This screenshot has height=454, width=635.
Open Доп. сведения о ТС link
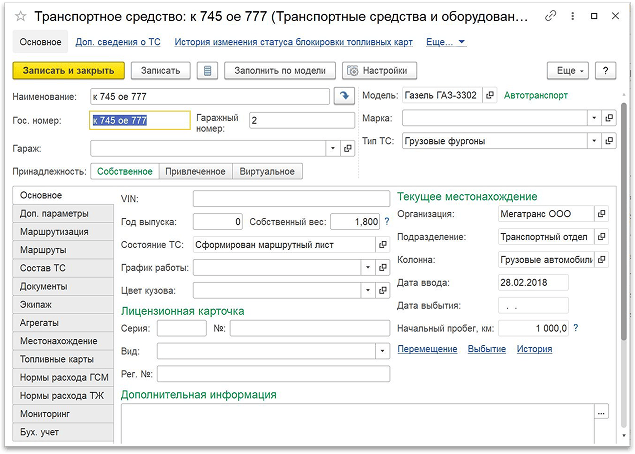[x=118, y=42]
